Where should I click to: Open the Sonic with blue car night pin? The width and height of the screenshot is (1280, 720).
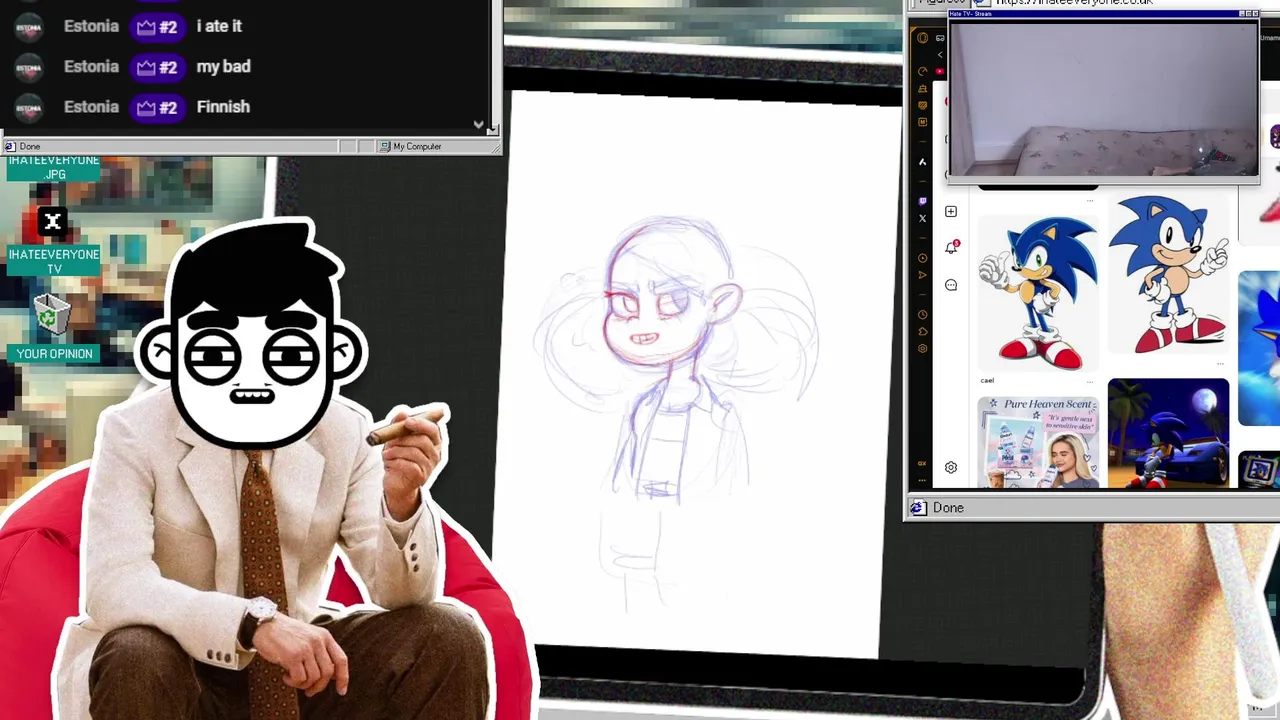(x=1169, y=433)
